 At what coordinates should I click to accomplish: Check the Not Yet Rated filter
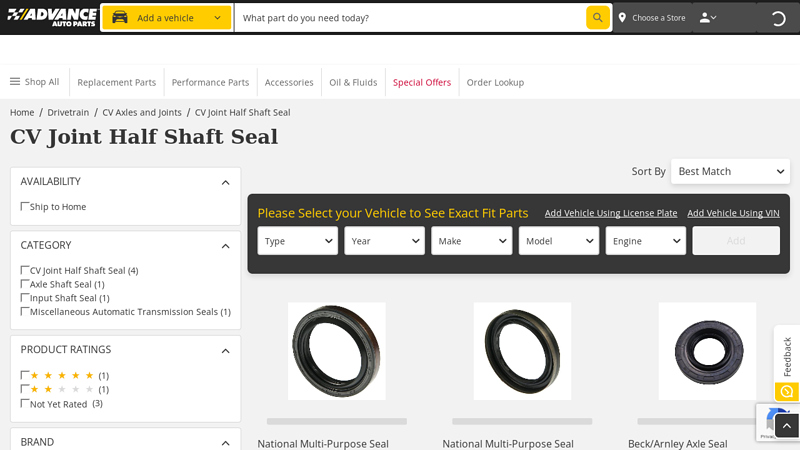pos(24,403)
